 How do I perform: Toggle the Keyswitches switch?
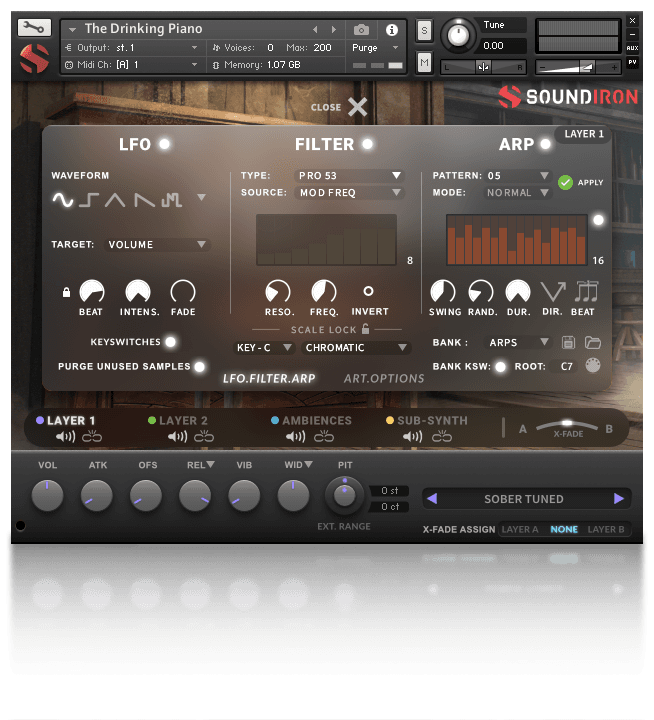point(170,342)
